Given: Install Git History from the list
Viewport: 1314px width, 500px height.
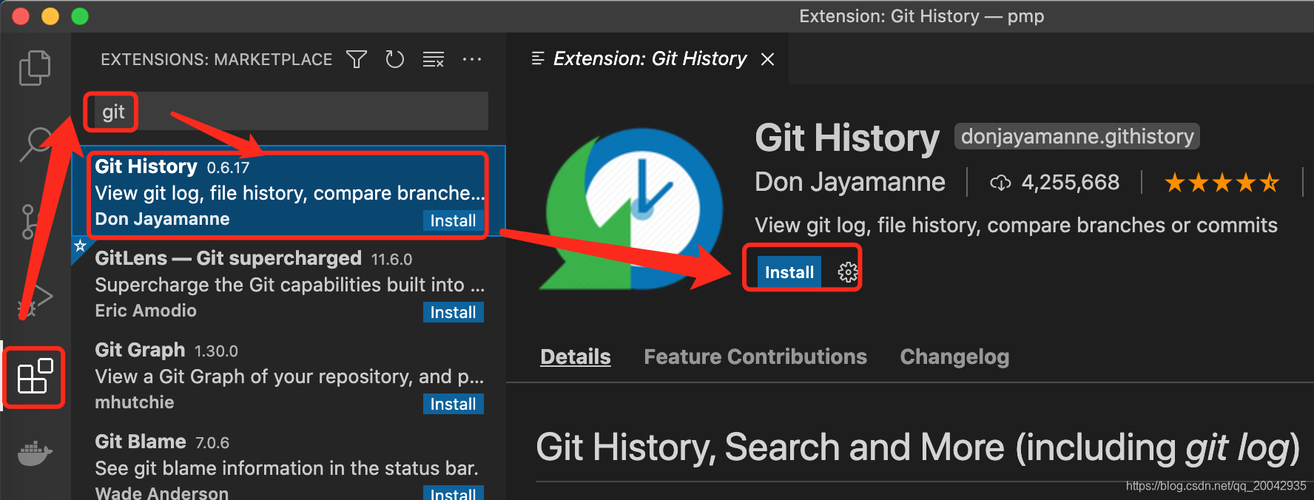Looking at the screenshot, I should point(453,221).
